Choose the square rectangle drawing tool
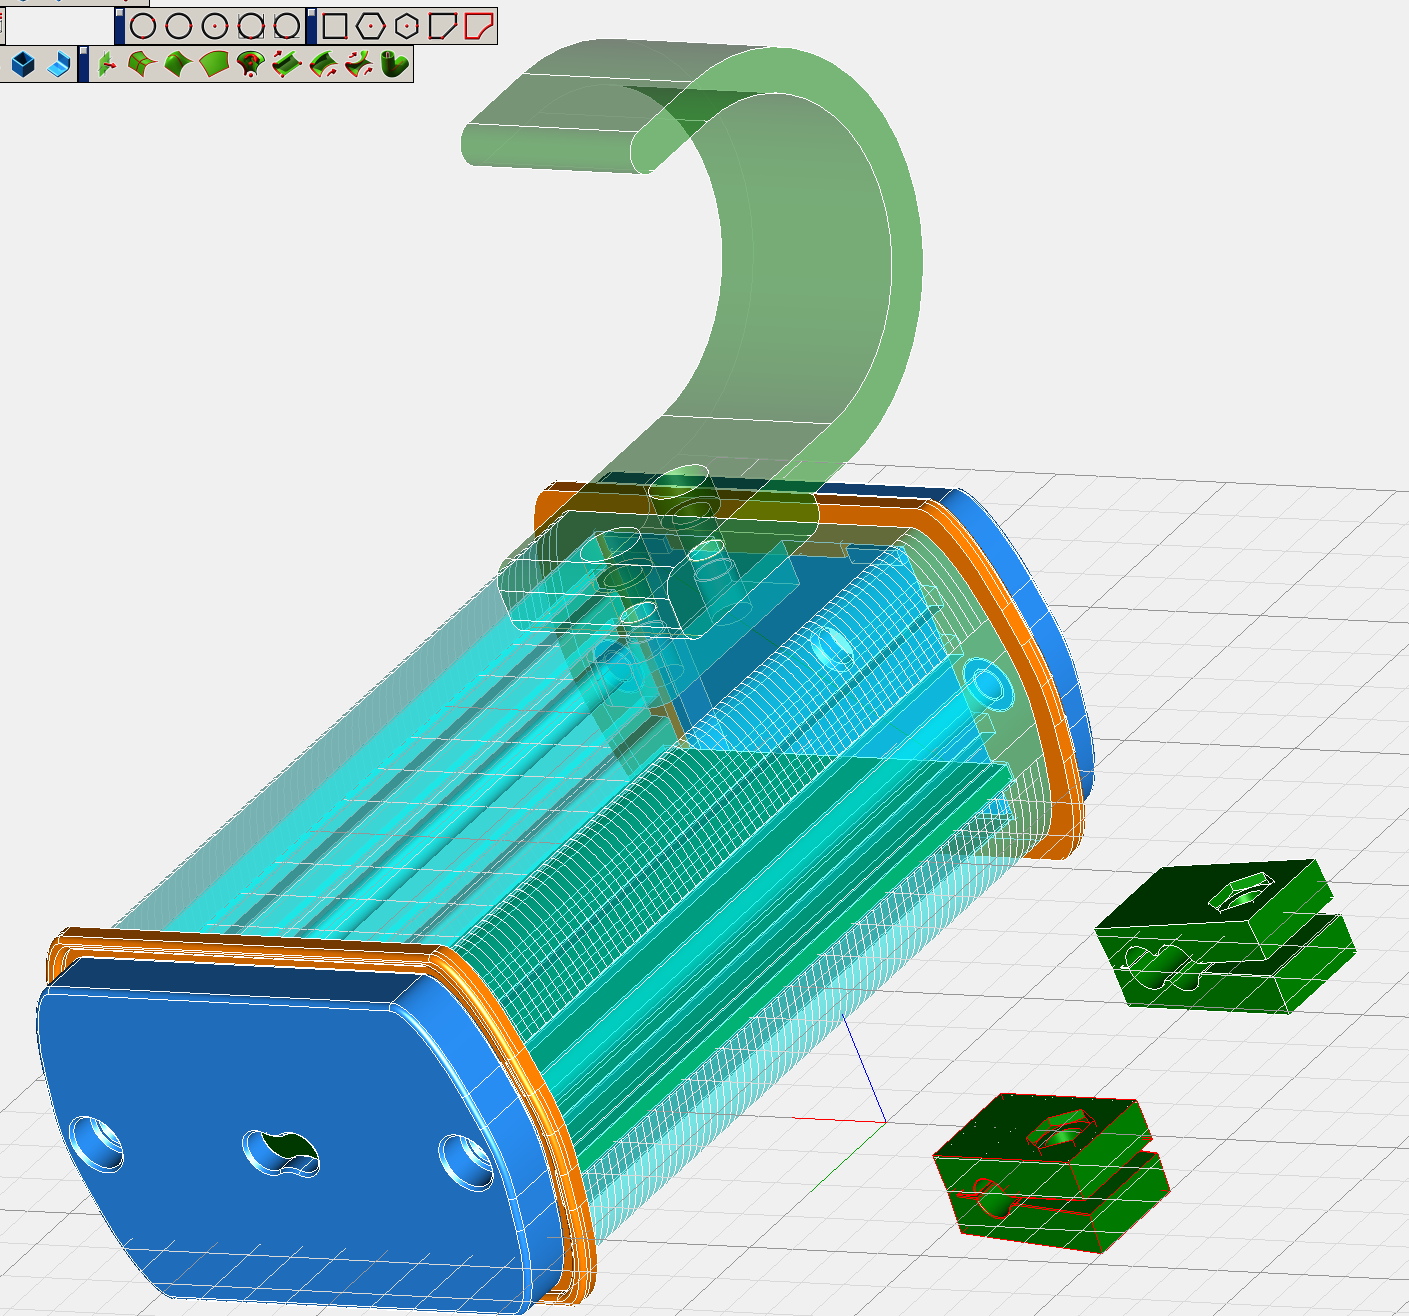 click(335, 26)
